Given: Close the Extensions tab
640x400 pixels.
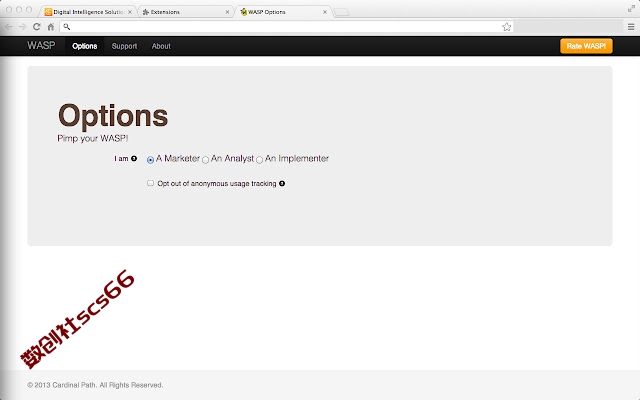Looking at the screenshot, I should click(x=227, y=12).
